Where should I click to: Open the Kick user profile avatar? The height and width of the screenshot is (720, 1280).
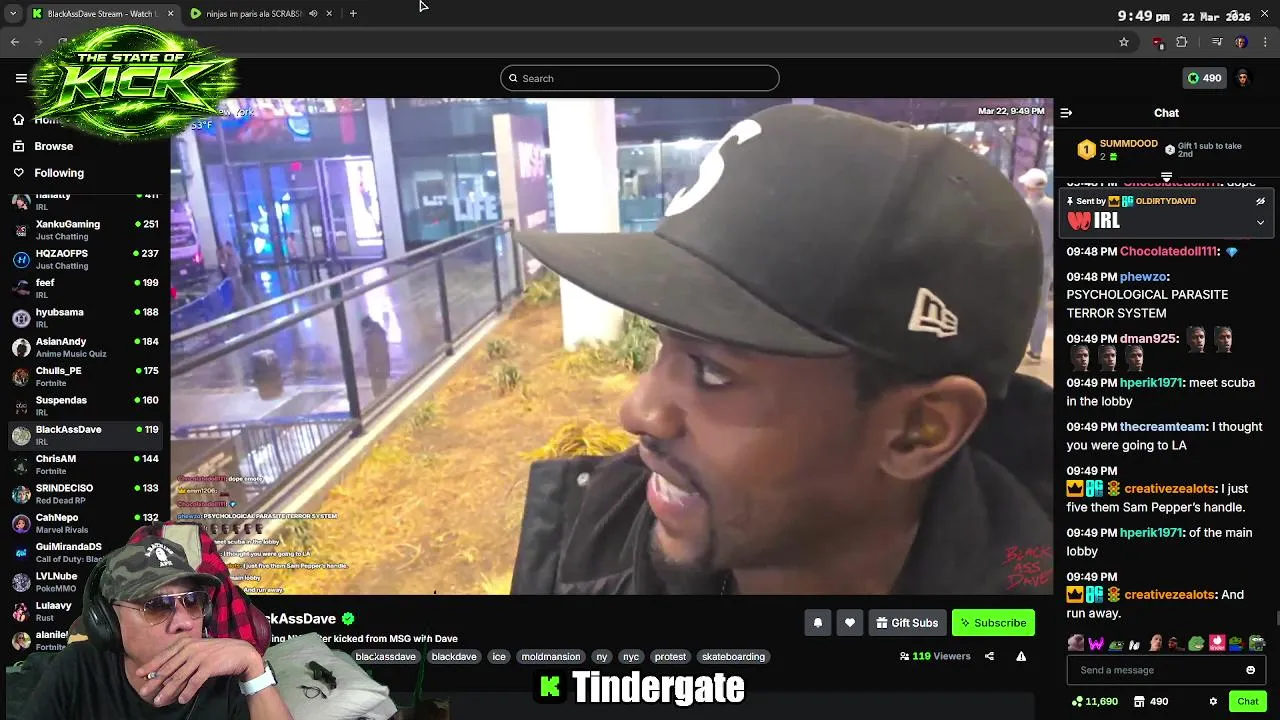click(x=1243, y=78)
